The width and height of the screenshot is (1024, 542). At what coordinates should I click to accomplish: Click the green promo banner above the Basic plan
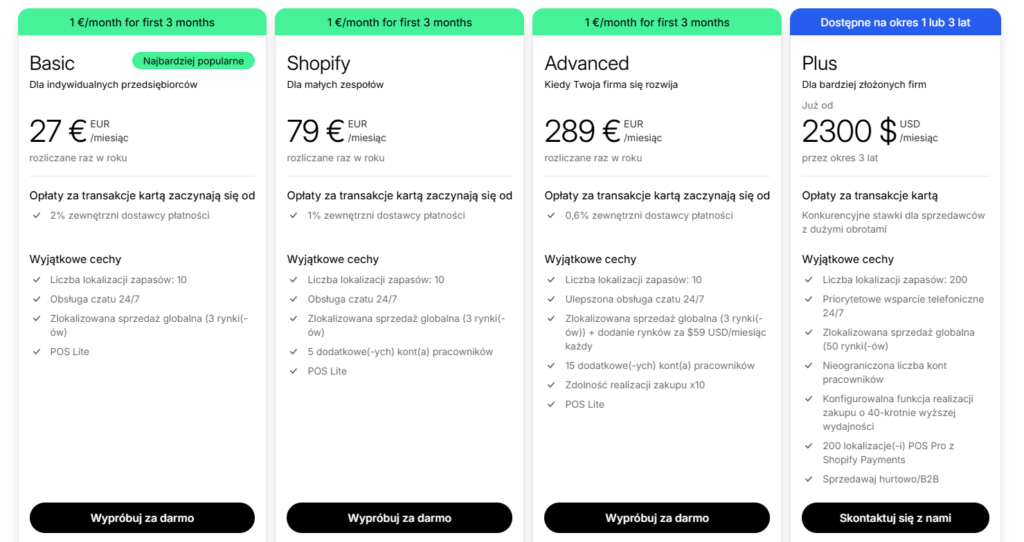142,22
